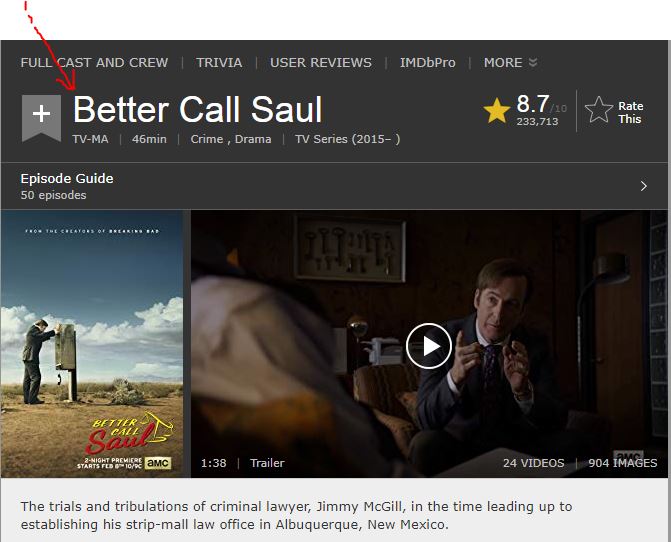Add Better Call Saul to watchlist
Screen dimensions: 671x542
pyautogui.click(x=41, y=118)
